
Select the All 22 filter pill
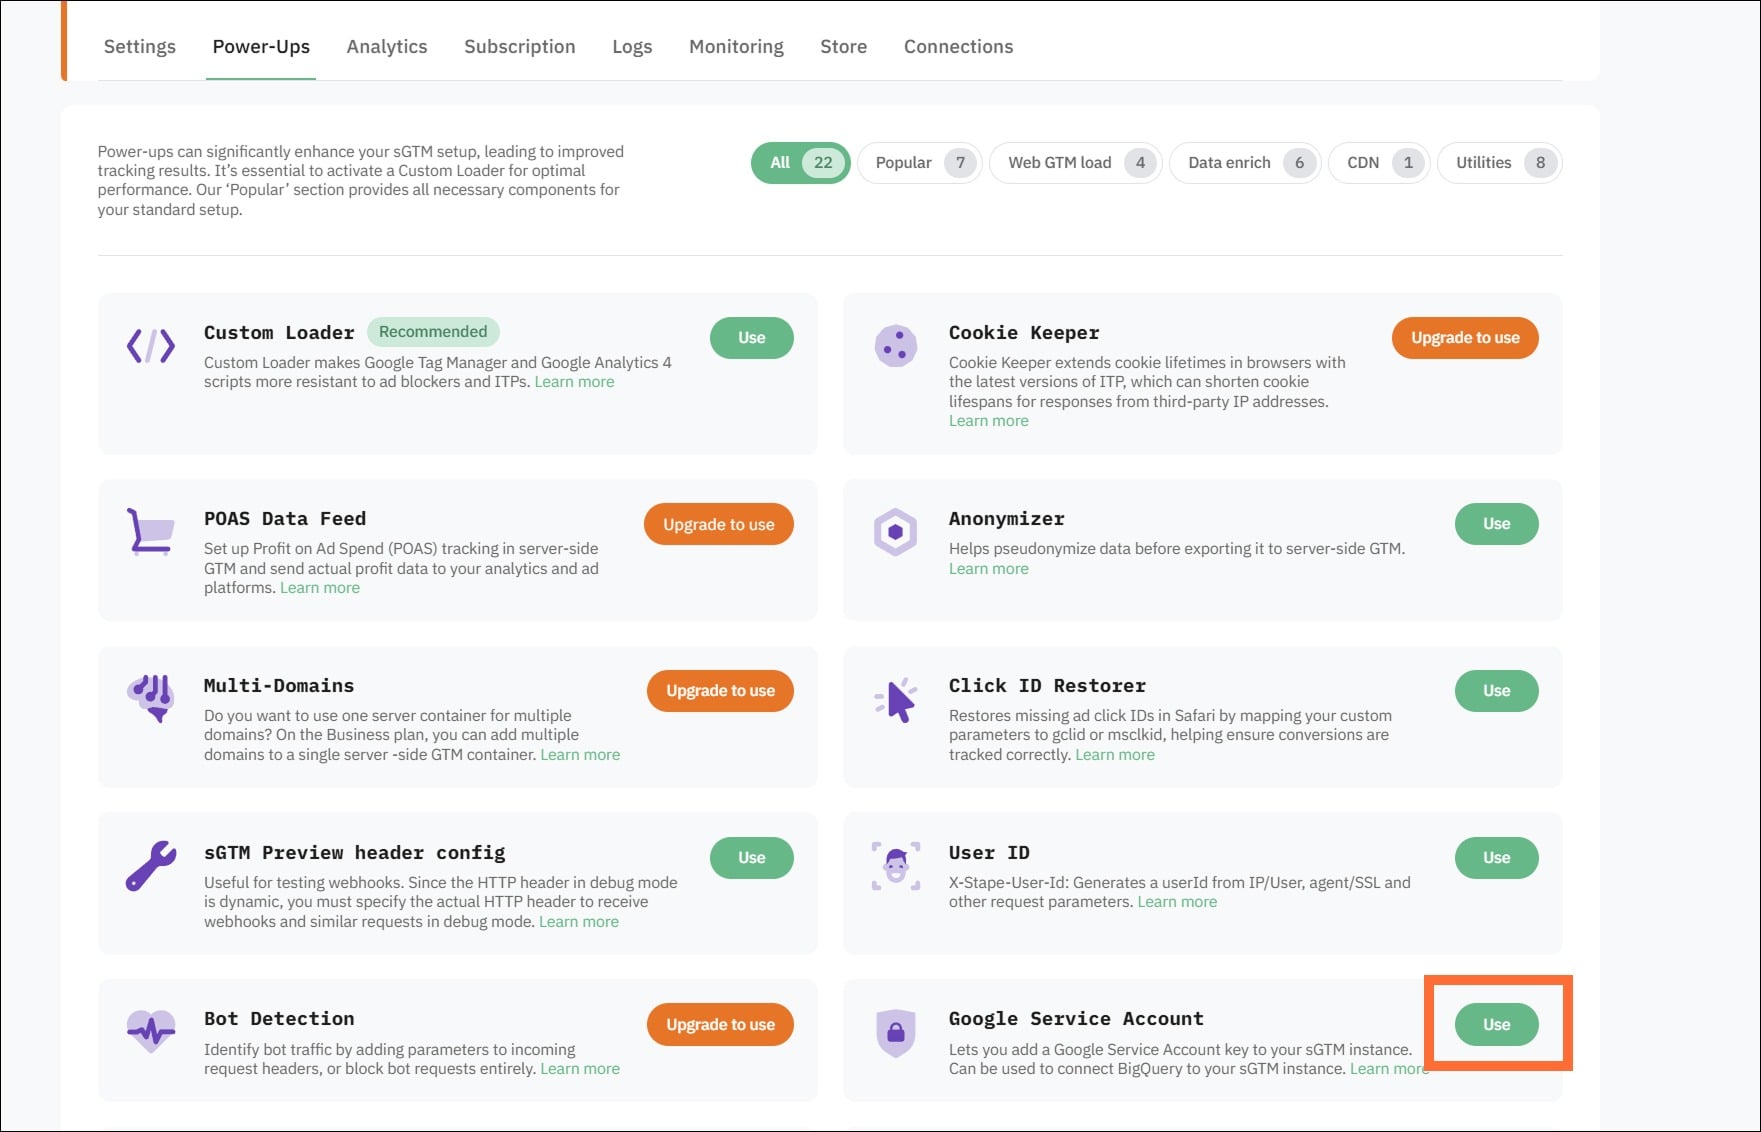click(x=801, y=163)
